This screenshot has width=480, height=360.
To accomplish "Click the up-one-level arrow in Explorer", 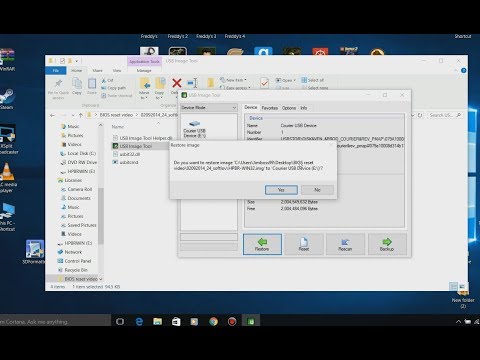I will (x=81, y=115).
